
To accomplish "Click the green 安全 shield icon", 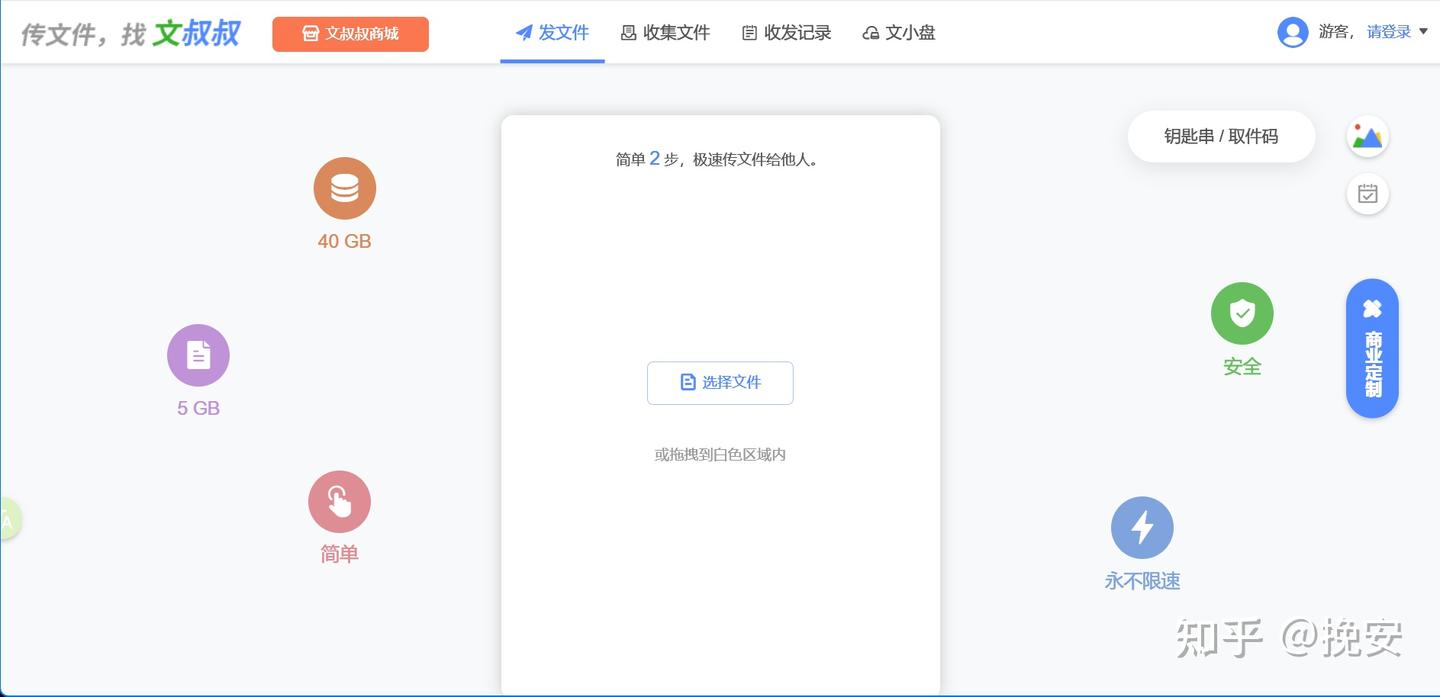I will pyautogui.click(x=1242, y=314).
